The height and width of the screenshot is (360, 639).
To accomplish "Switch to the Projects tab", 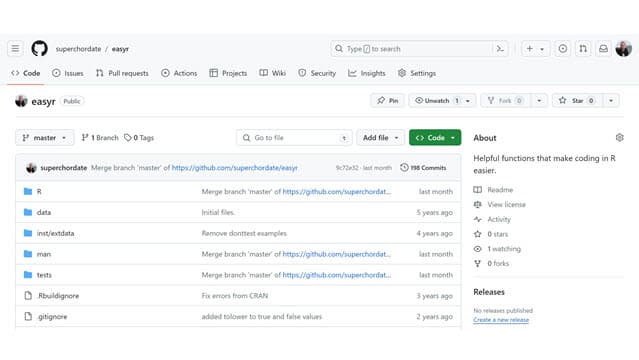I will point(228,73).
